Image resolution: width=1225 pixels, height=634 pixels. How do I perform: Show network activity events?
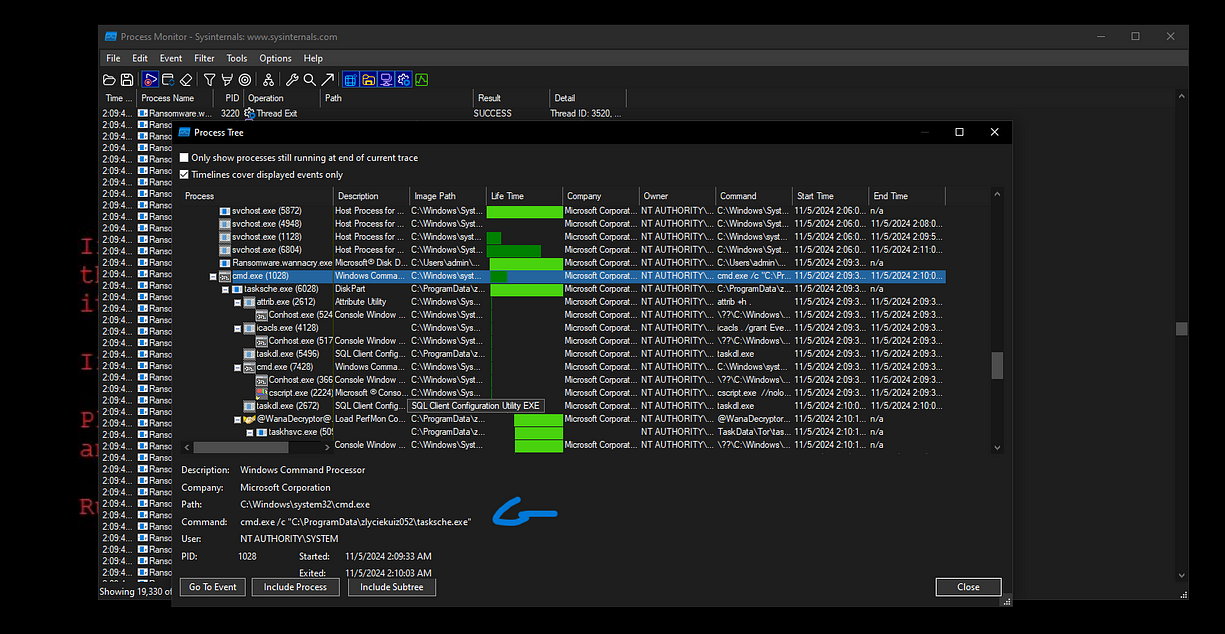pos(387,79)
